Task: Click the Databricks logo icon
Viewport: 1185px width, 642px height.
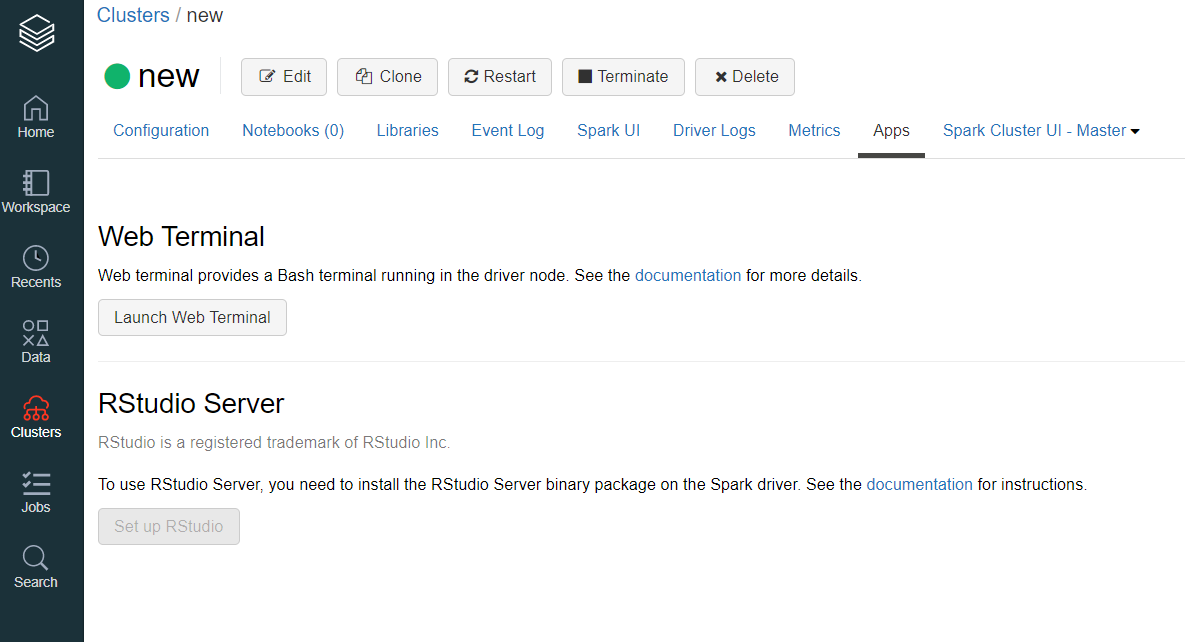Action: pyautogui.click(x=36, y=33)
